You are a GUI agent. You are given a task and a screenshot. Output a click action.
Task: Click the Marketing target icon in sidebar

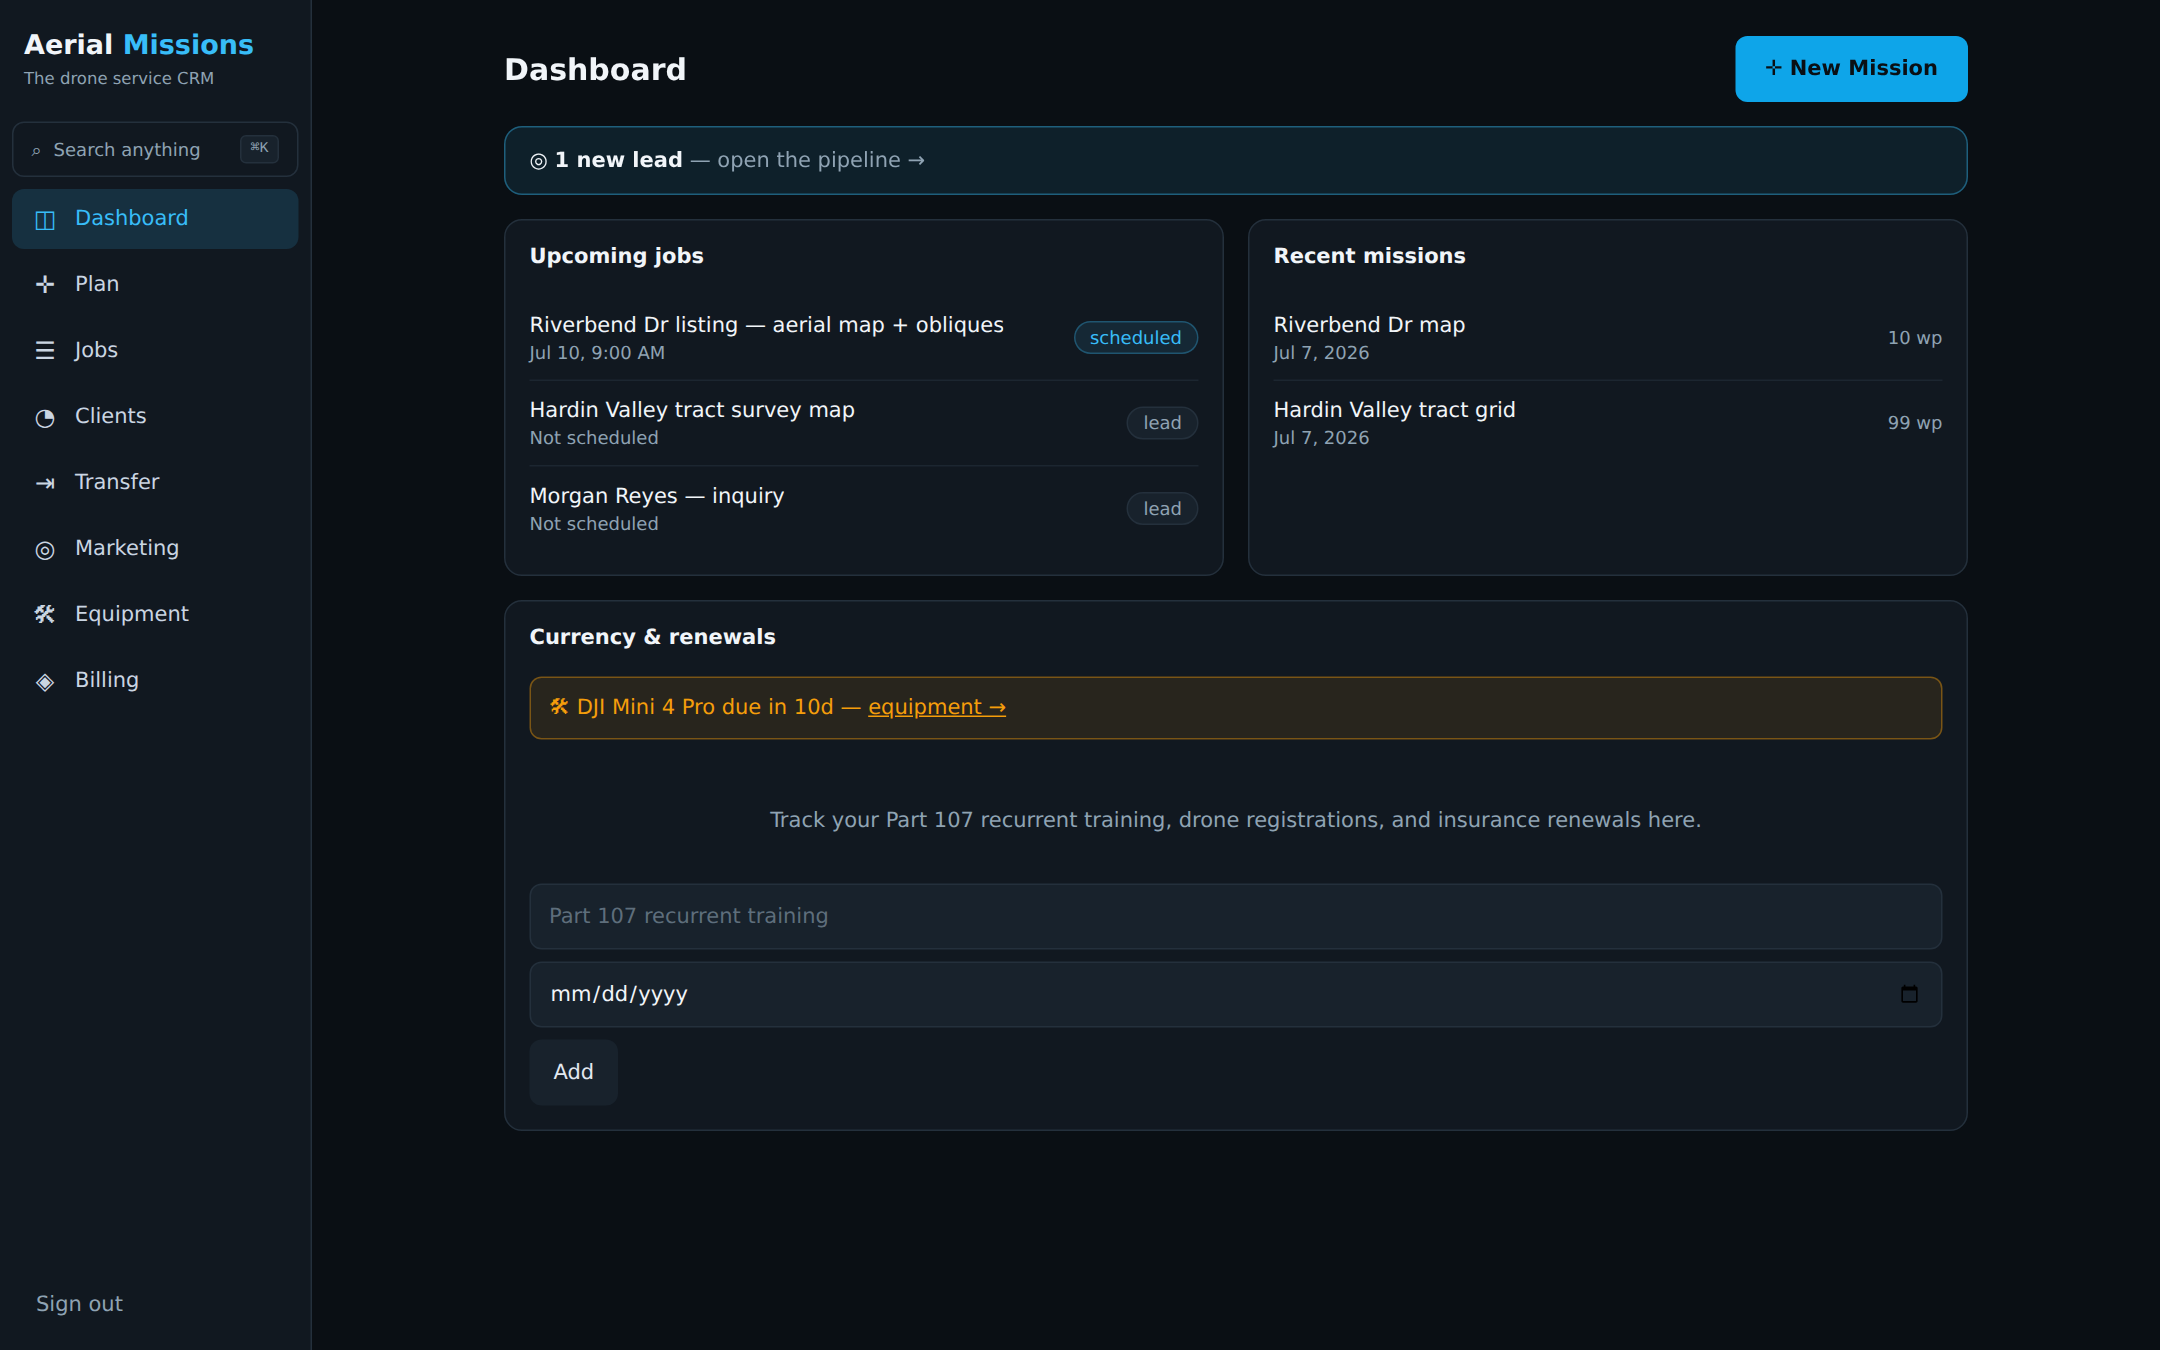45,549
